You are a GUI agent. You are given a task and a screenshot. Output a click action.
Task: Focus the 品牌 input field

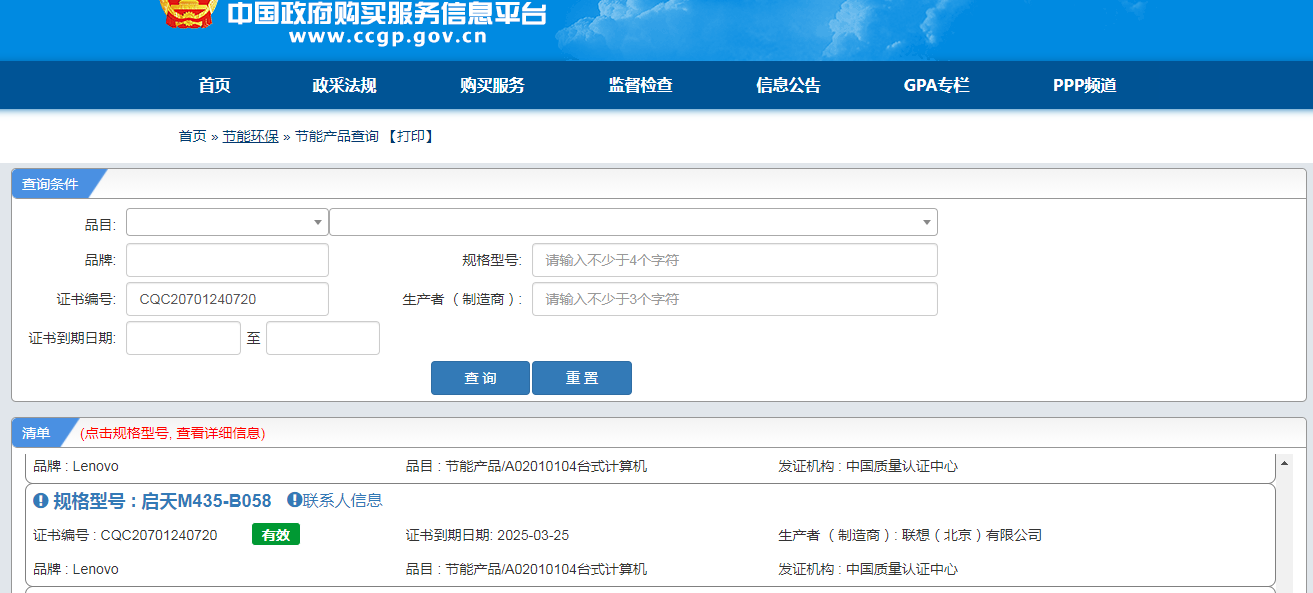227,260
